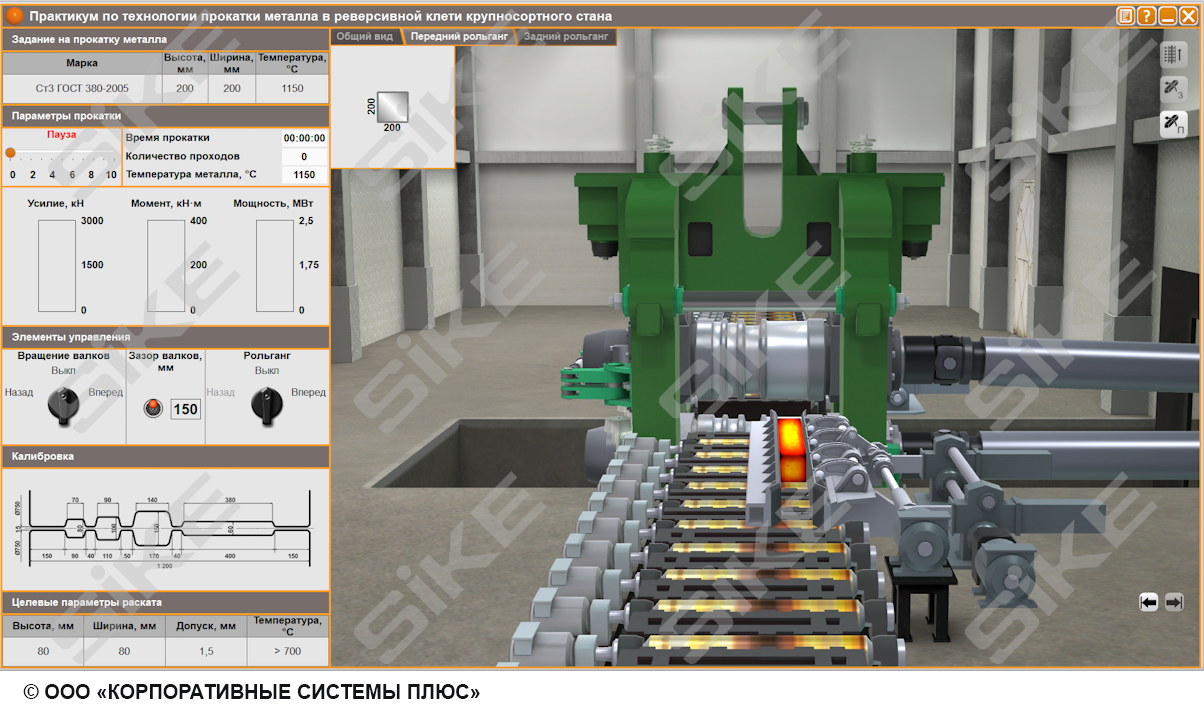Image resolution: width=1204 pixels, height=714 pixels.
Task: Open the report document icon in title bar
Action: pos(1125,16)
